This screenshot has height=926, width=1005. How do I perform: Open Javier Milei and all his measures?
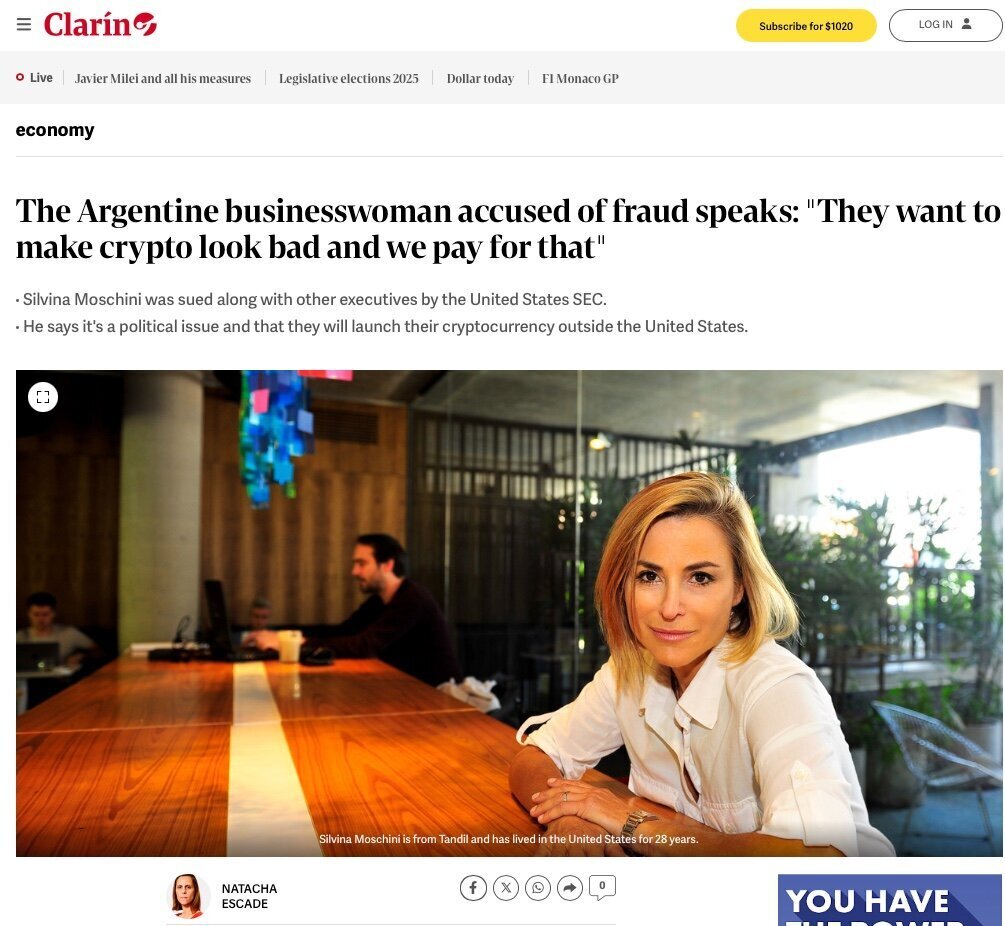(163, 78)
